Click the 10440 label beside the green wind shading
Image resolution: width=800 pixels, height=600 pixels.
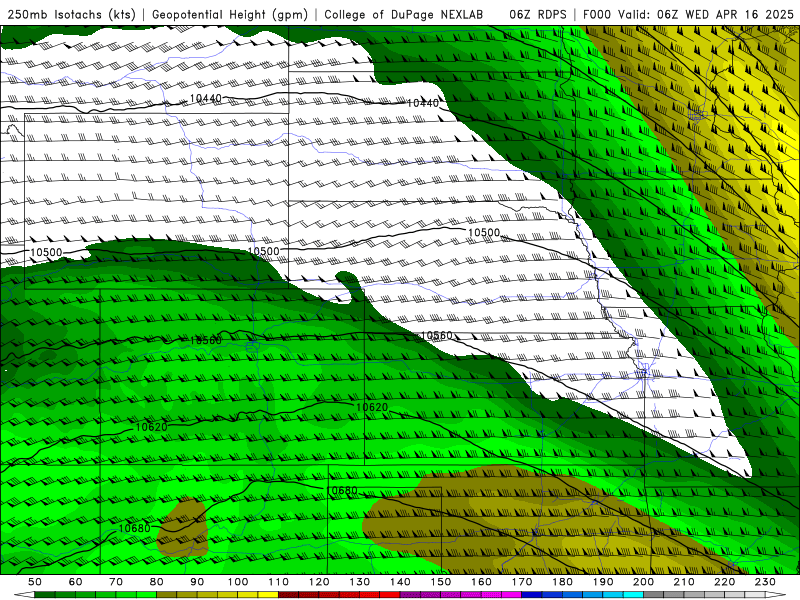point(422,103)
